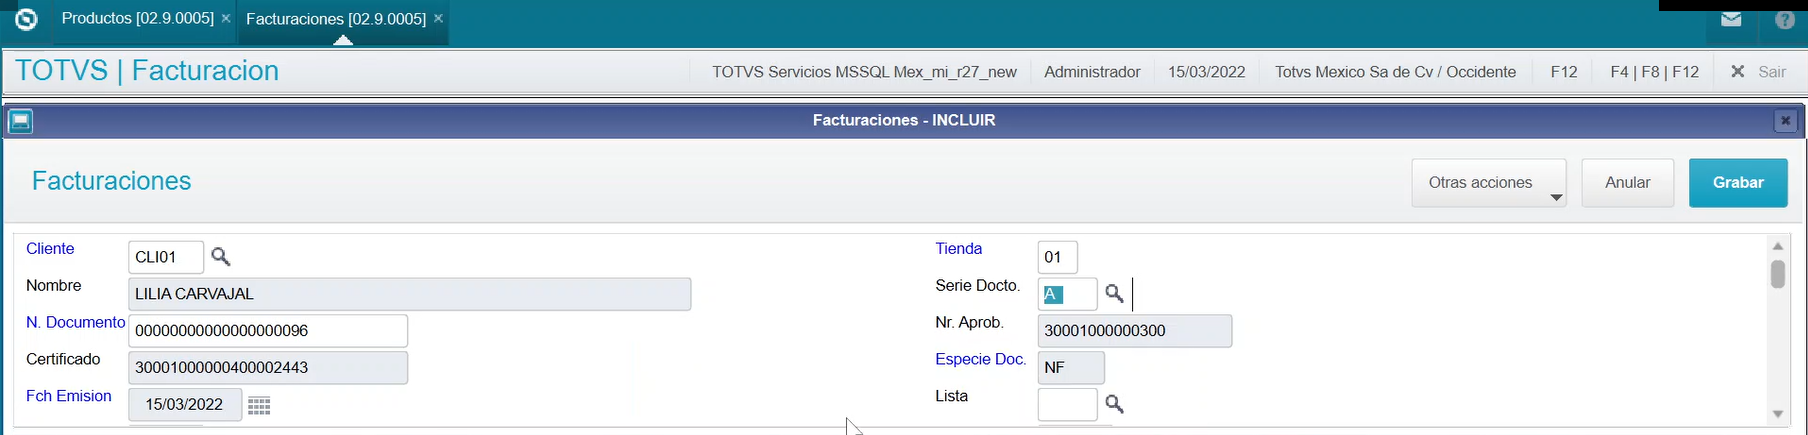This screenshot has height=435, width=1808.
Task: Click the scrollbar up arrow in form
Action: [x=1777, y=246]
